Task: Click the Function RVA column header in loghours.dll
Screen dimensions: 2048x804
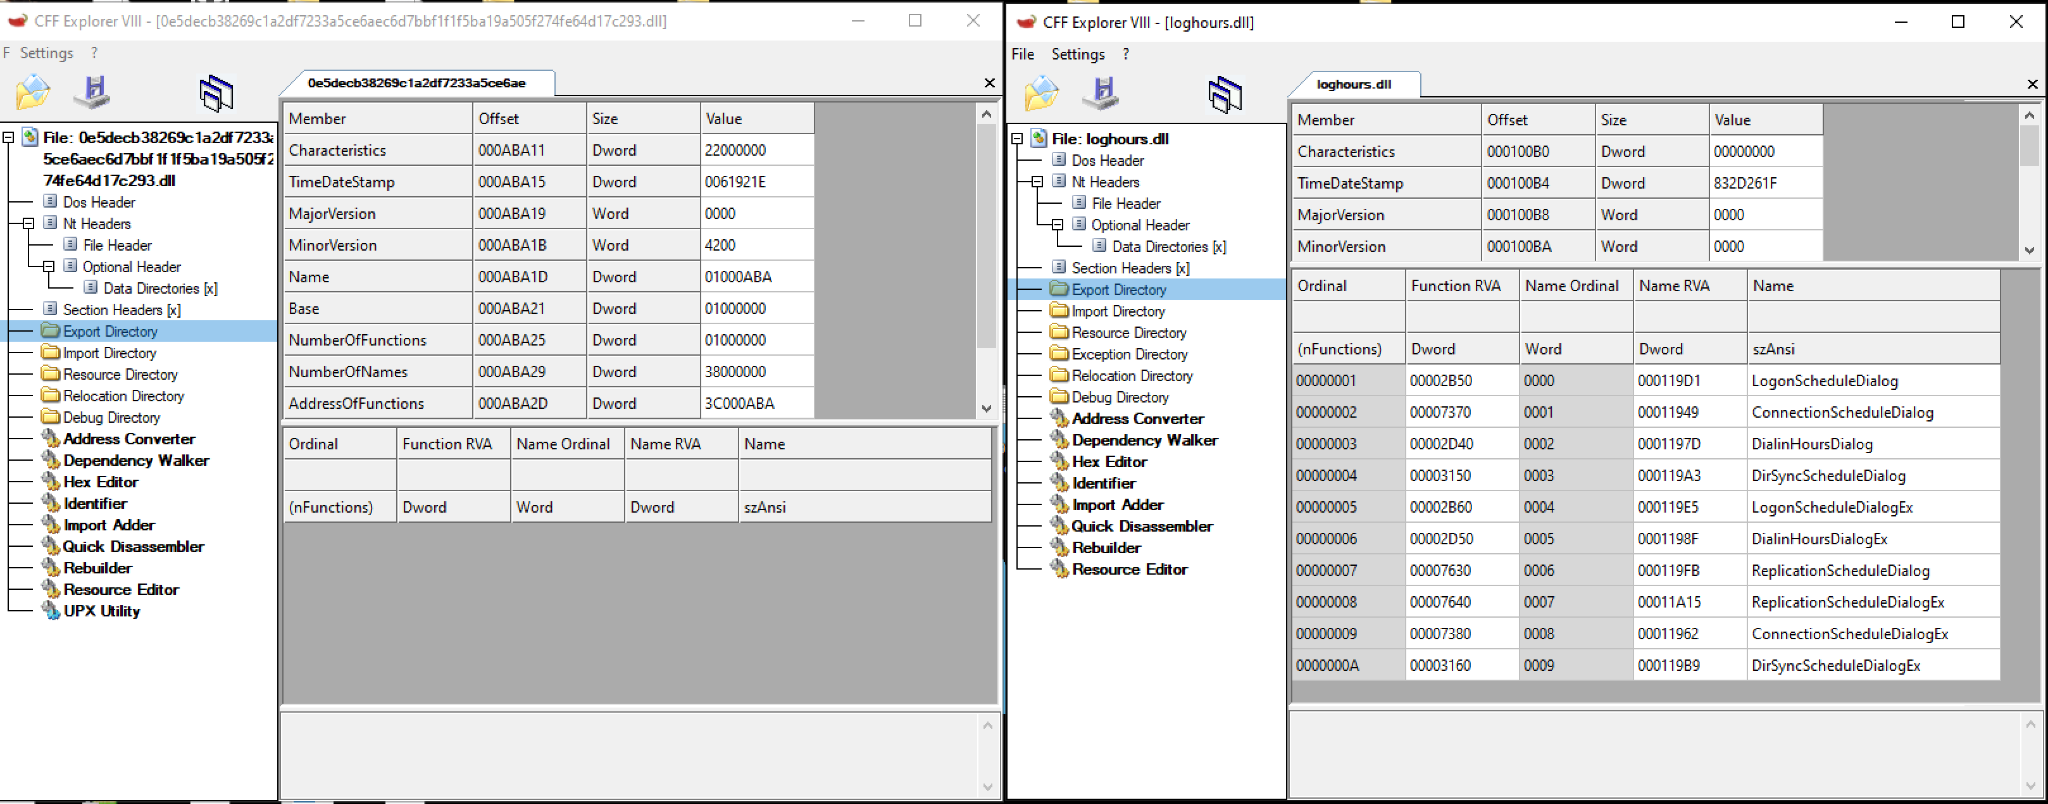Action: point(1462,286)
